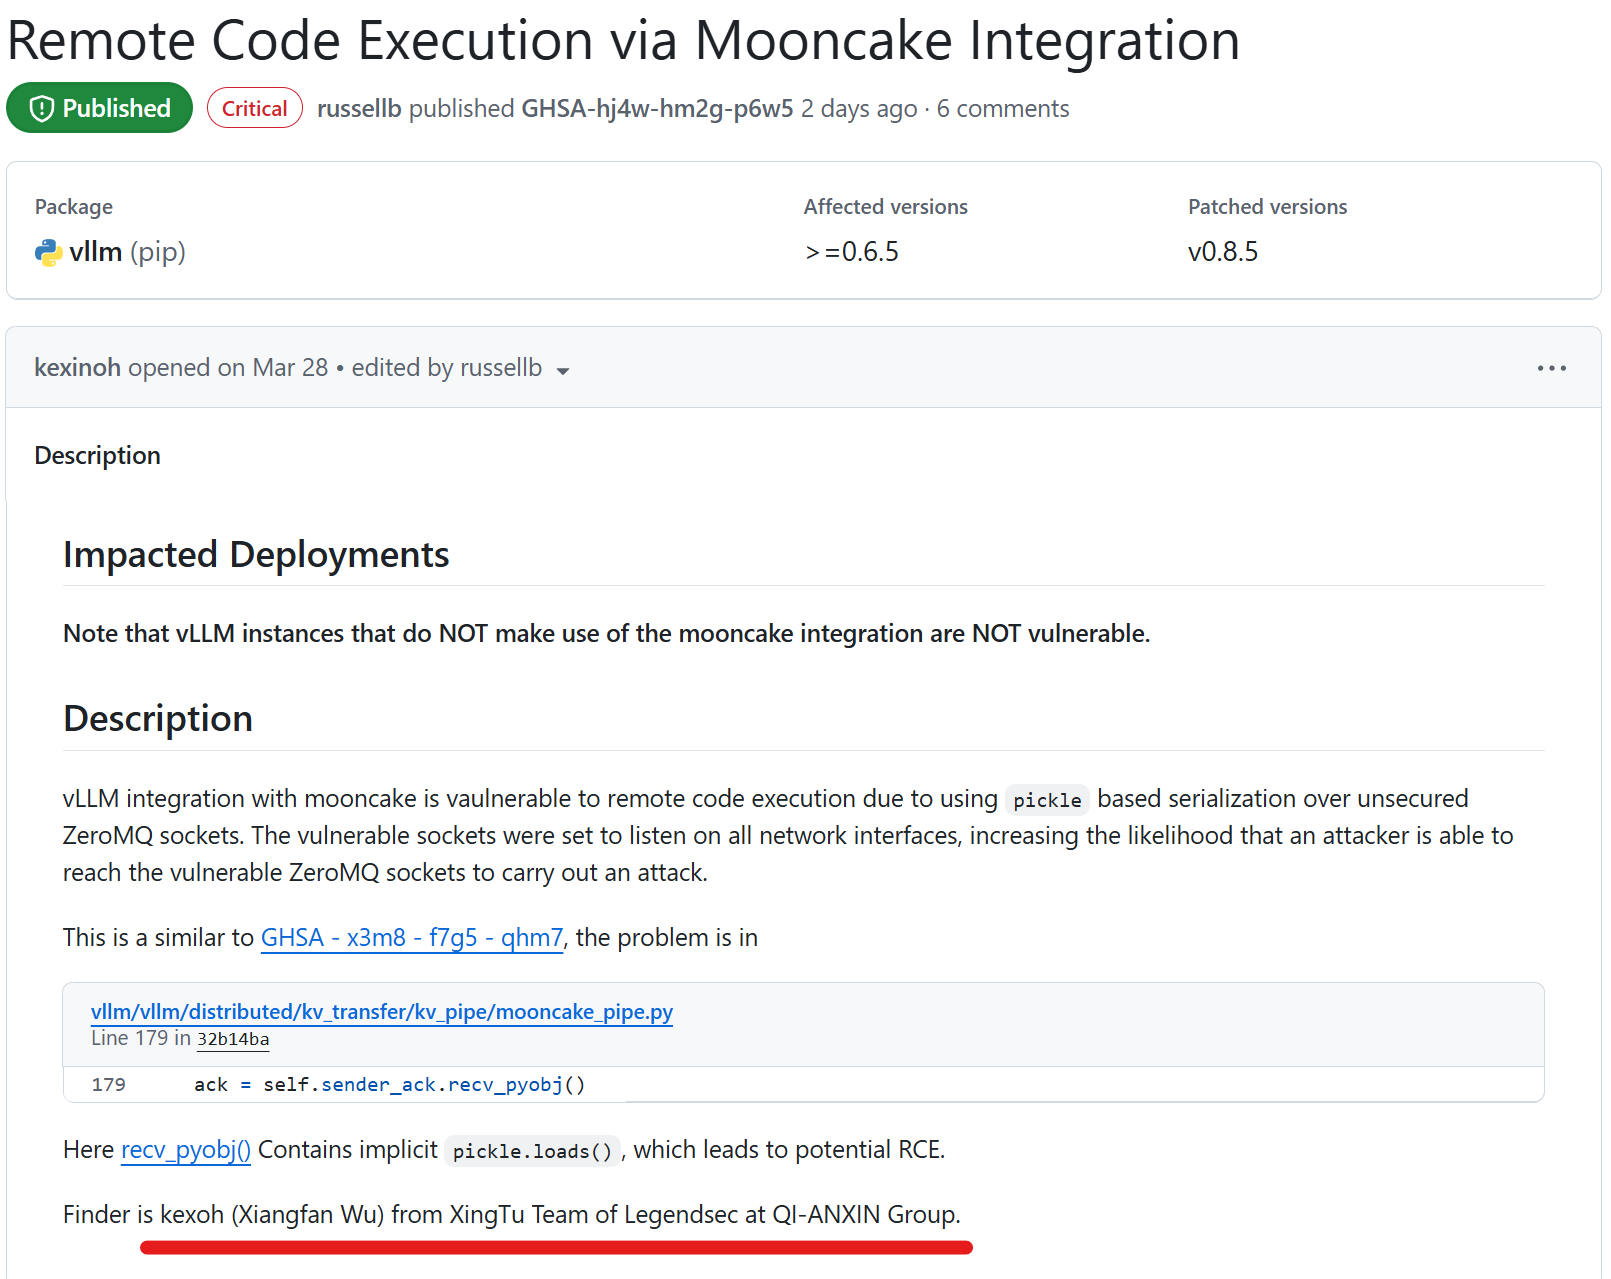This screenshot has height=1279, width=1611.
Task: Open the mooncake_pipe.py file link
Action: click(382, 1012)
